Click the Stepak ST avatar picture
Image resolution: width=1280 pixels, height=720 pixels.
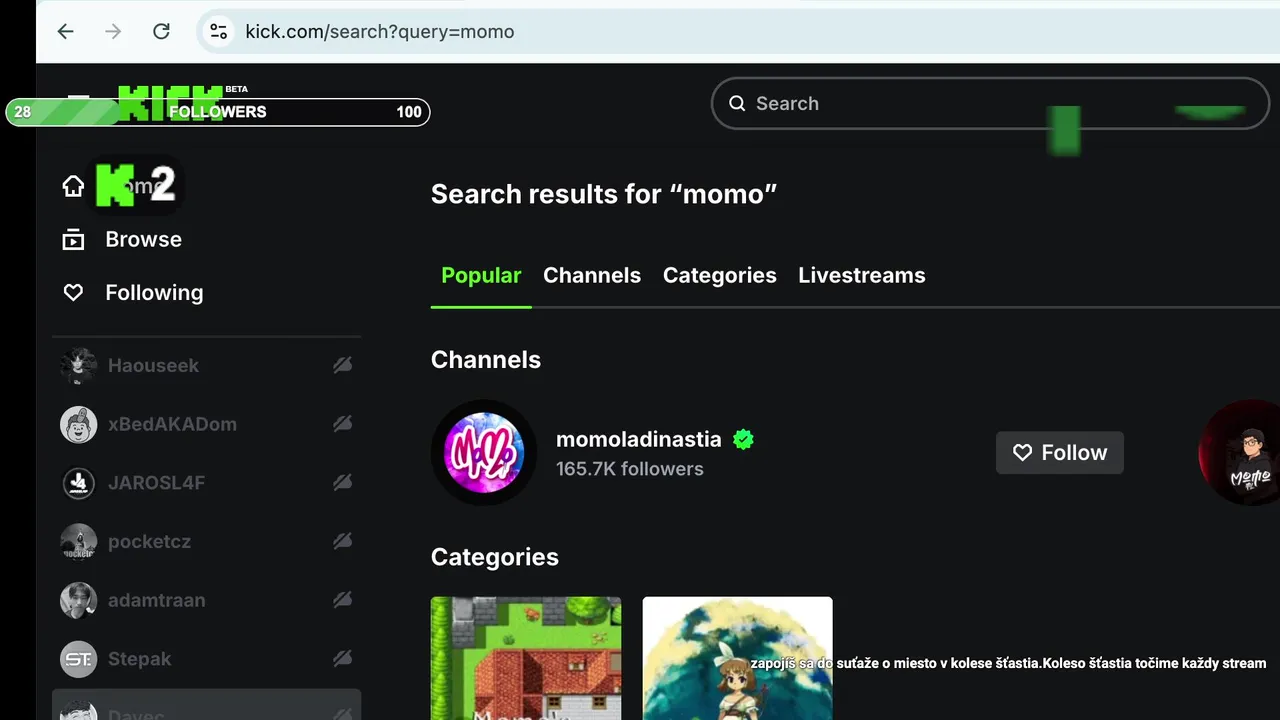click(78, 659)
